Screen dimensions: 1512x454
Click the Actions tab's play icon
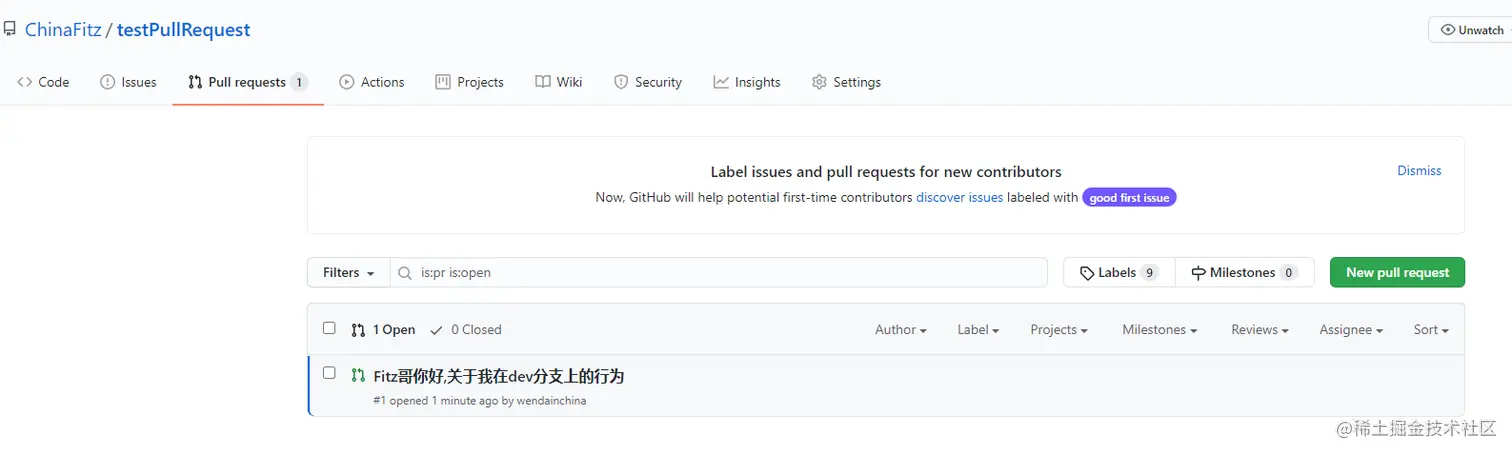(x=347, y=82)
